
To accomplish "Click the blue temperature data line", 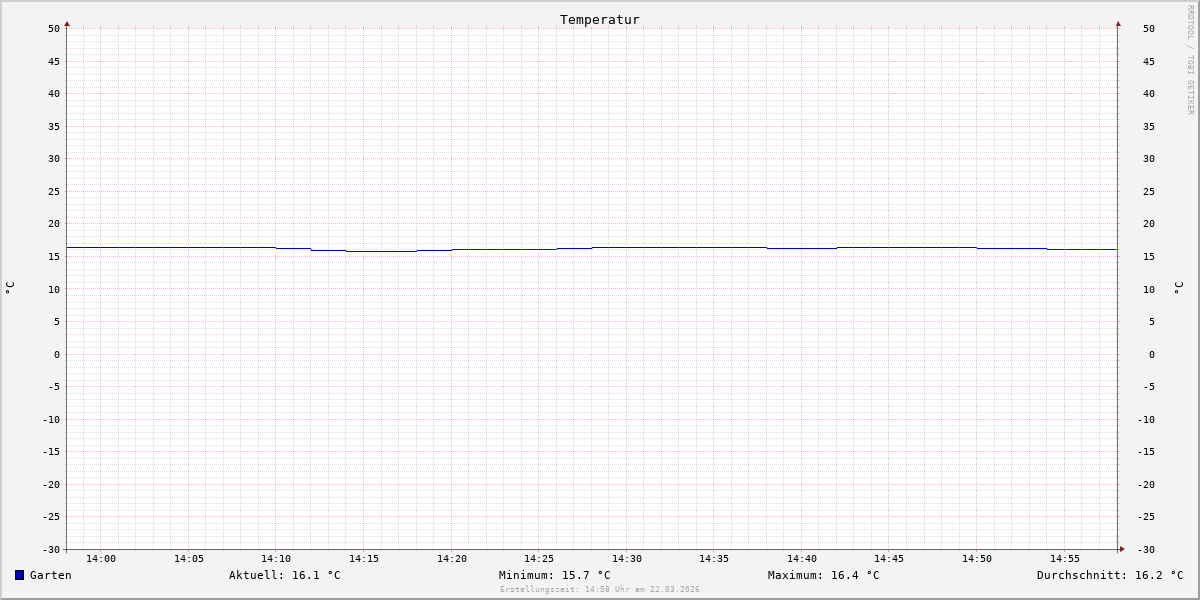I will [x=592, y=248].
